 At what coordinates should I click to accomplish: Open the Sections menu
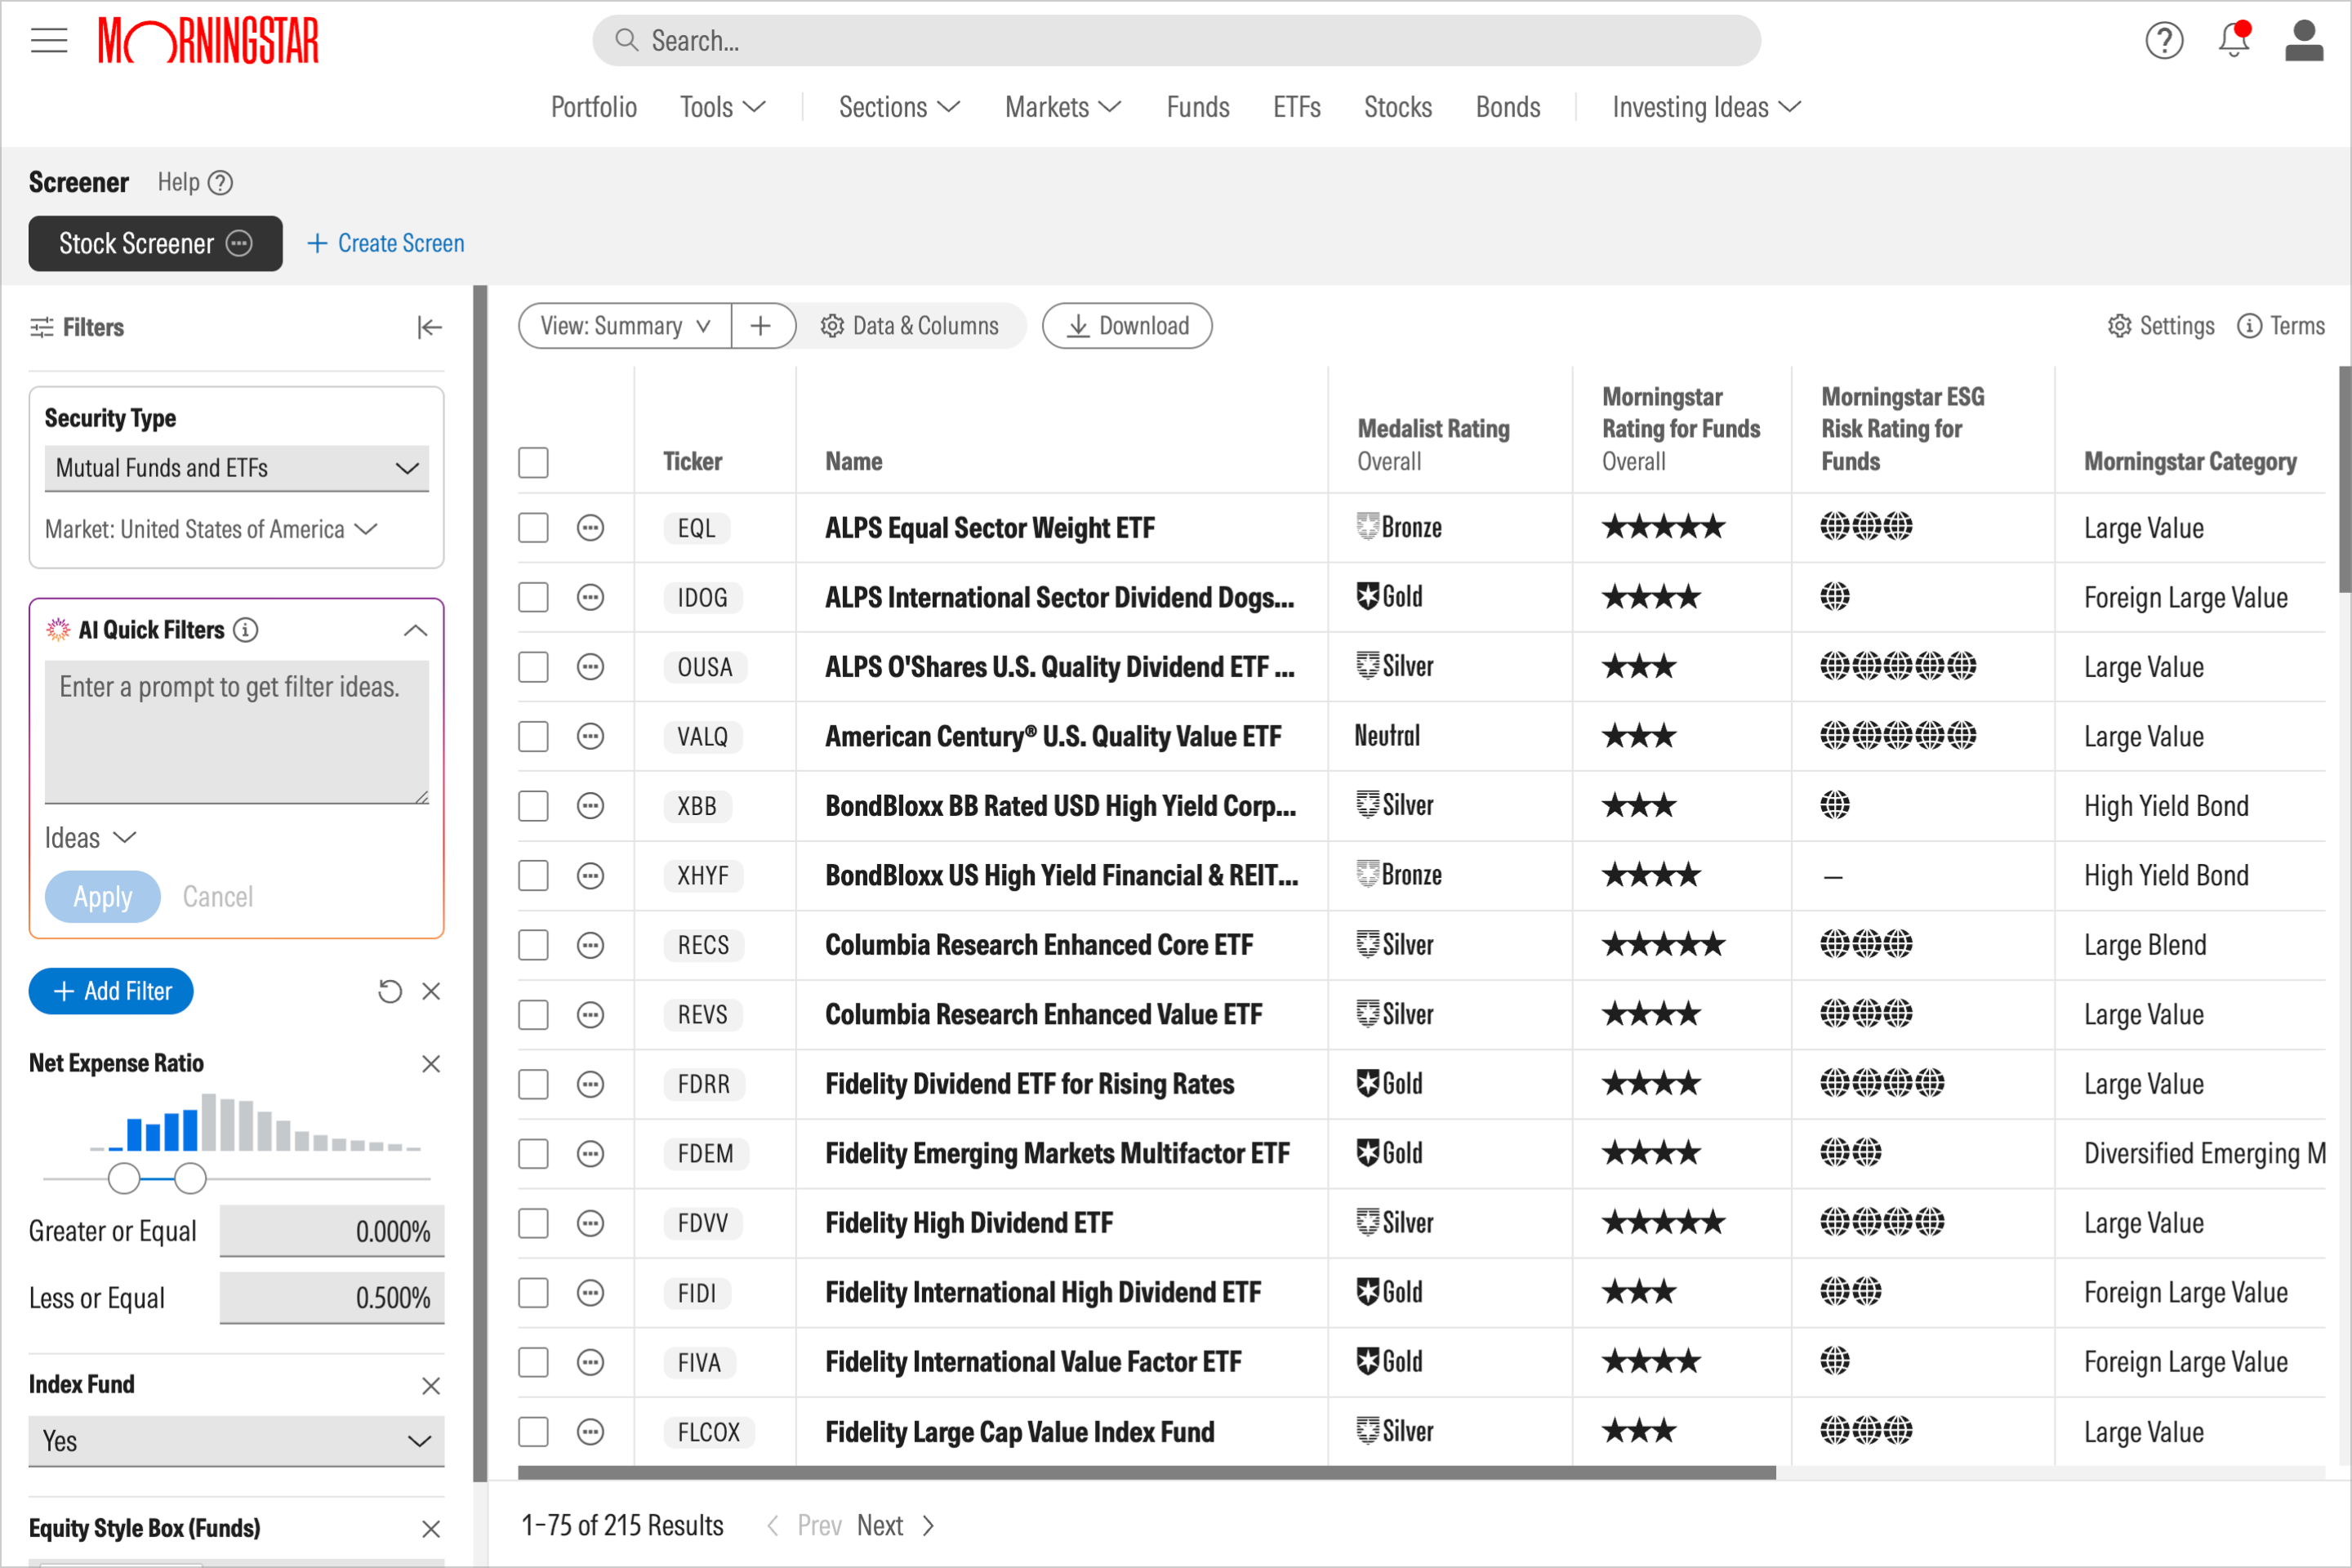click(899, 107)
